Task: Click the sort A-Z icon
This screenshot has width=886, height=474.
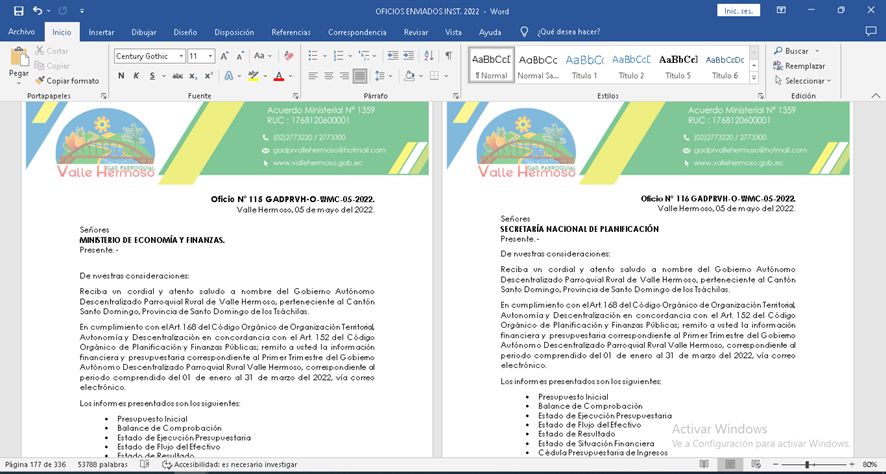Action: 429,56
